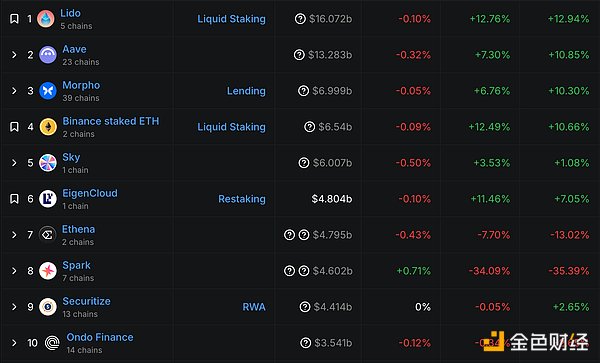The image size is (600, 363).
Task: Click the help icon beside Lido's $16.072b
Action: 300,19
